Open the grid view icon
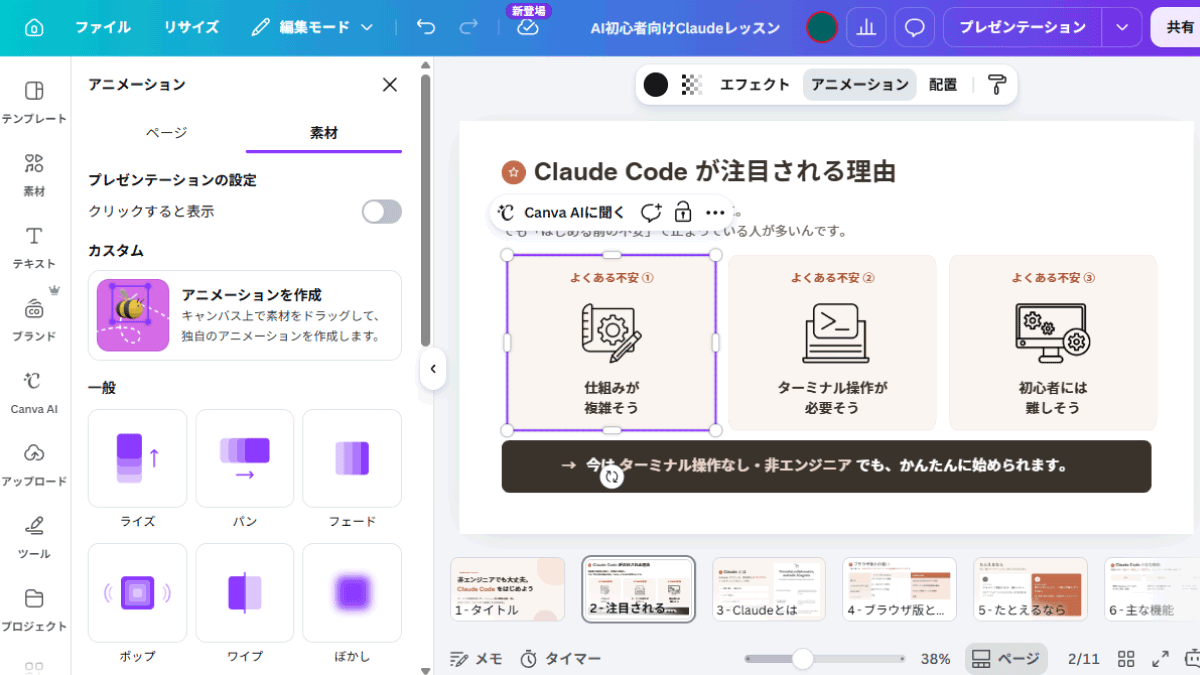 (1126, 659)
